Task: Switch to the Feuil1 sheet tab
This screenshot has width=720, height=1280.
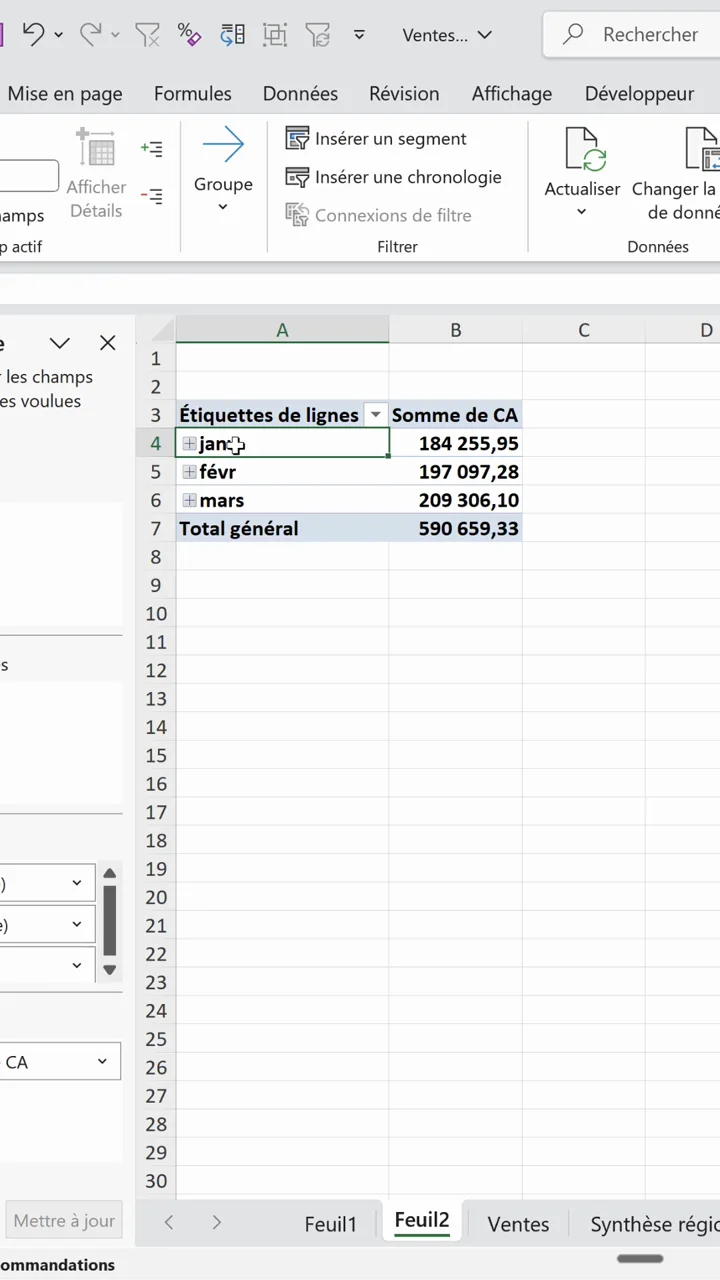Action: 330,1224
